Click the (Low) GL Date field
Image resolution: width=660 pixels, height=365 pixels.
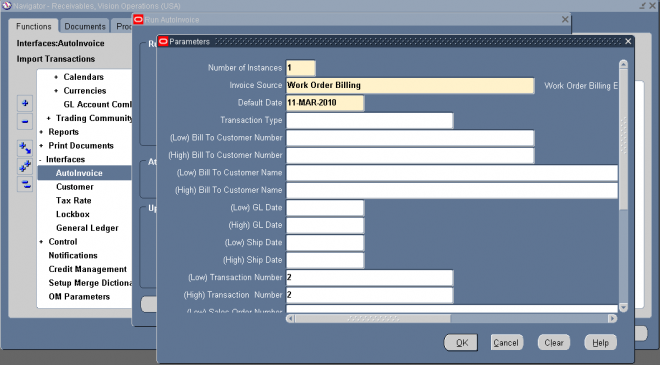(325, 208)
